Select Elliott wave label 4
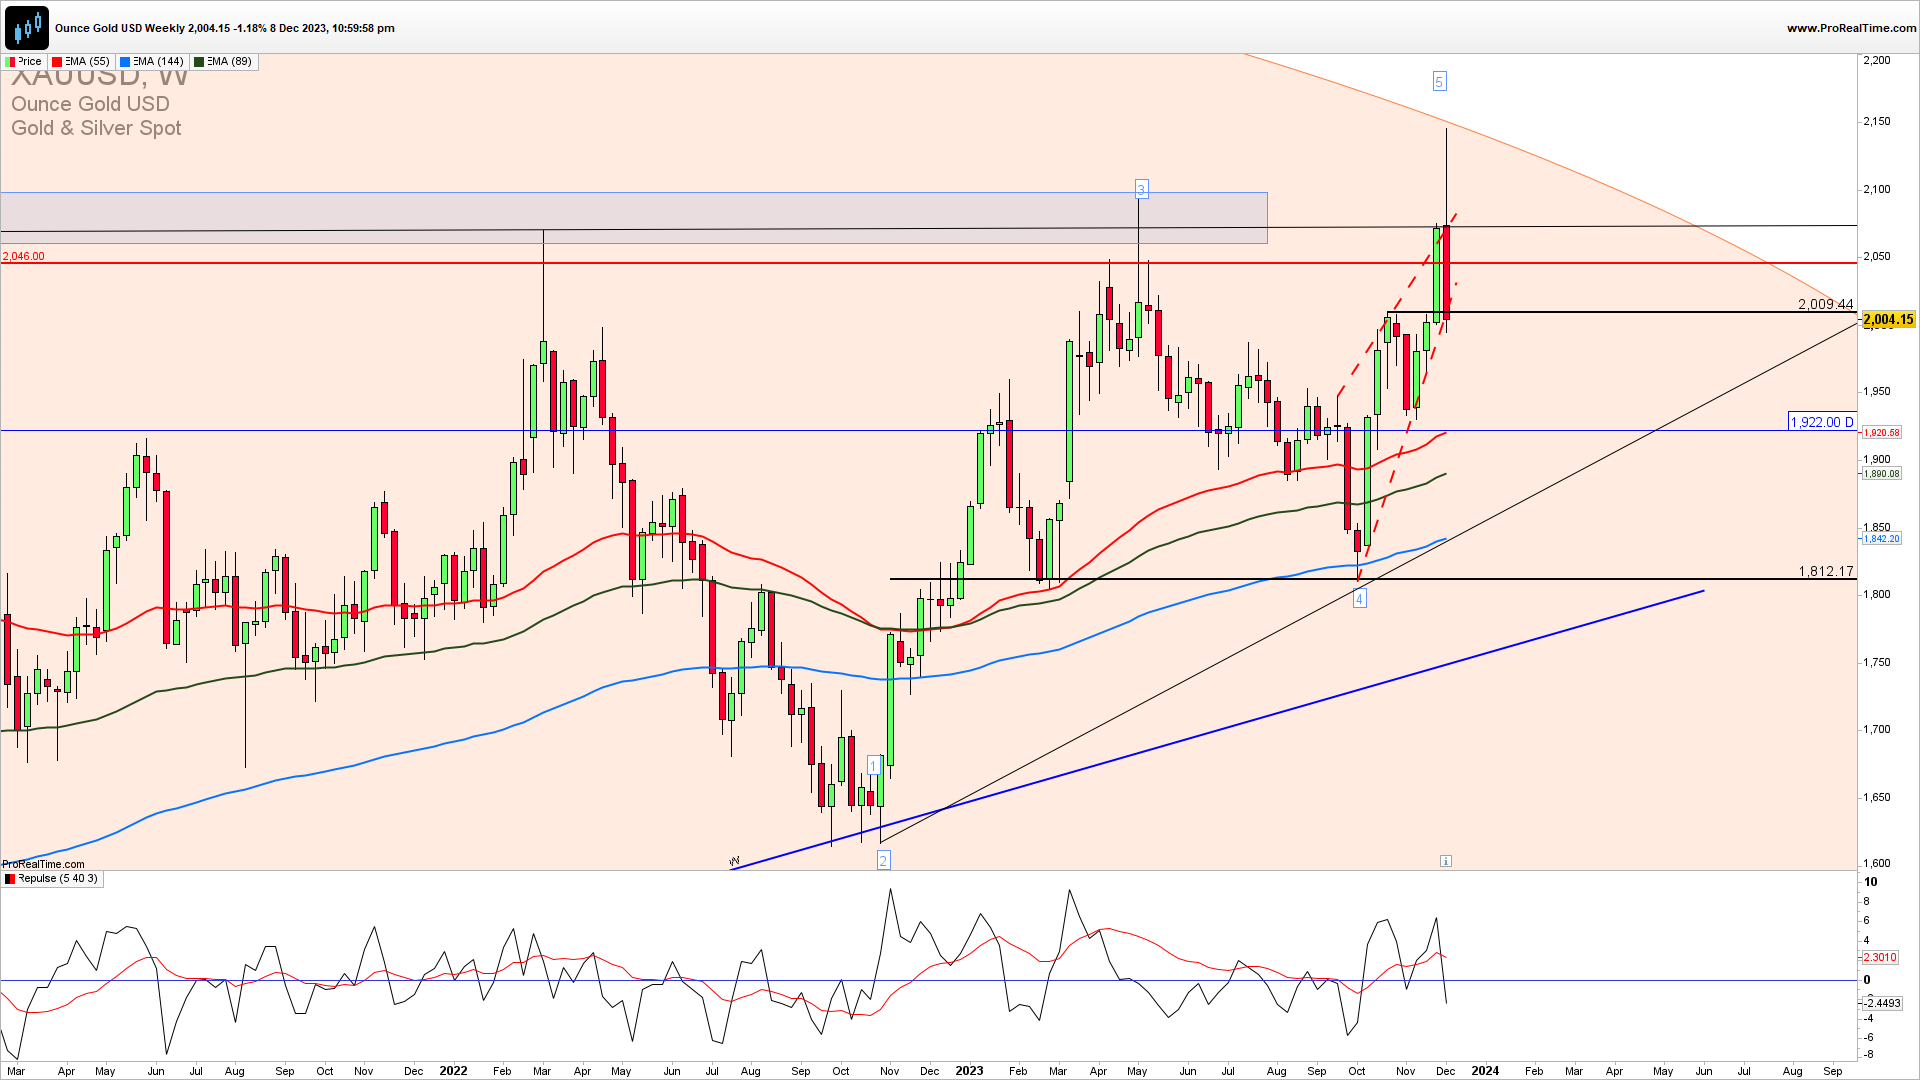The image size is (1920, 1080). click(x=1359, y=599)
